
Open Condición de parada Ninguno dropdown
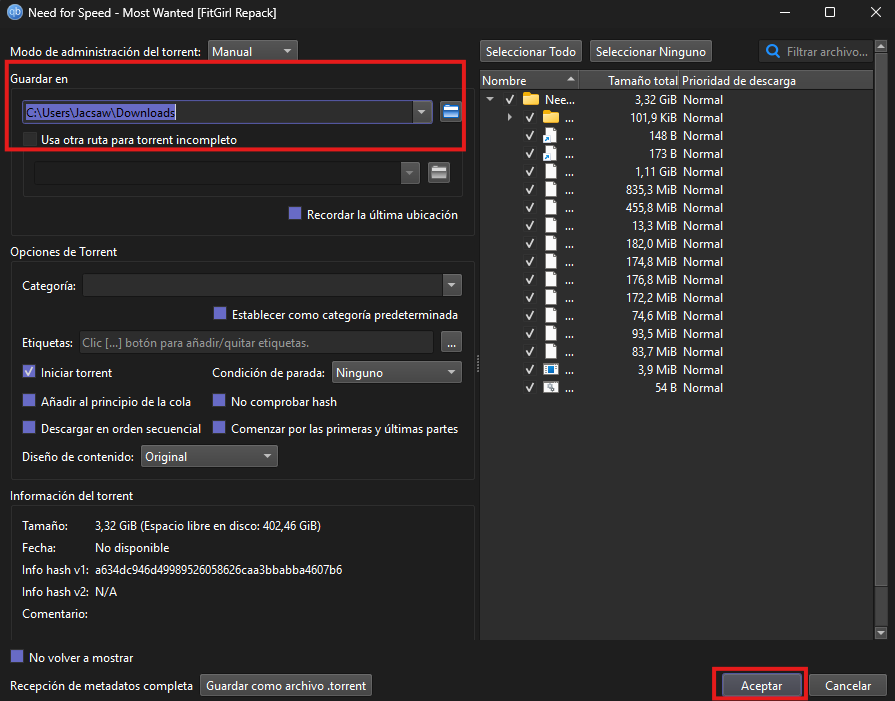click(397, 373)
